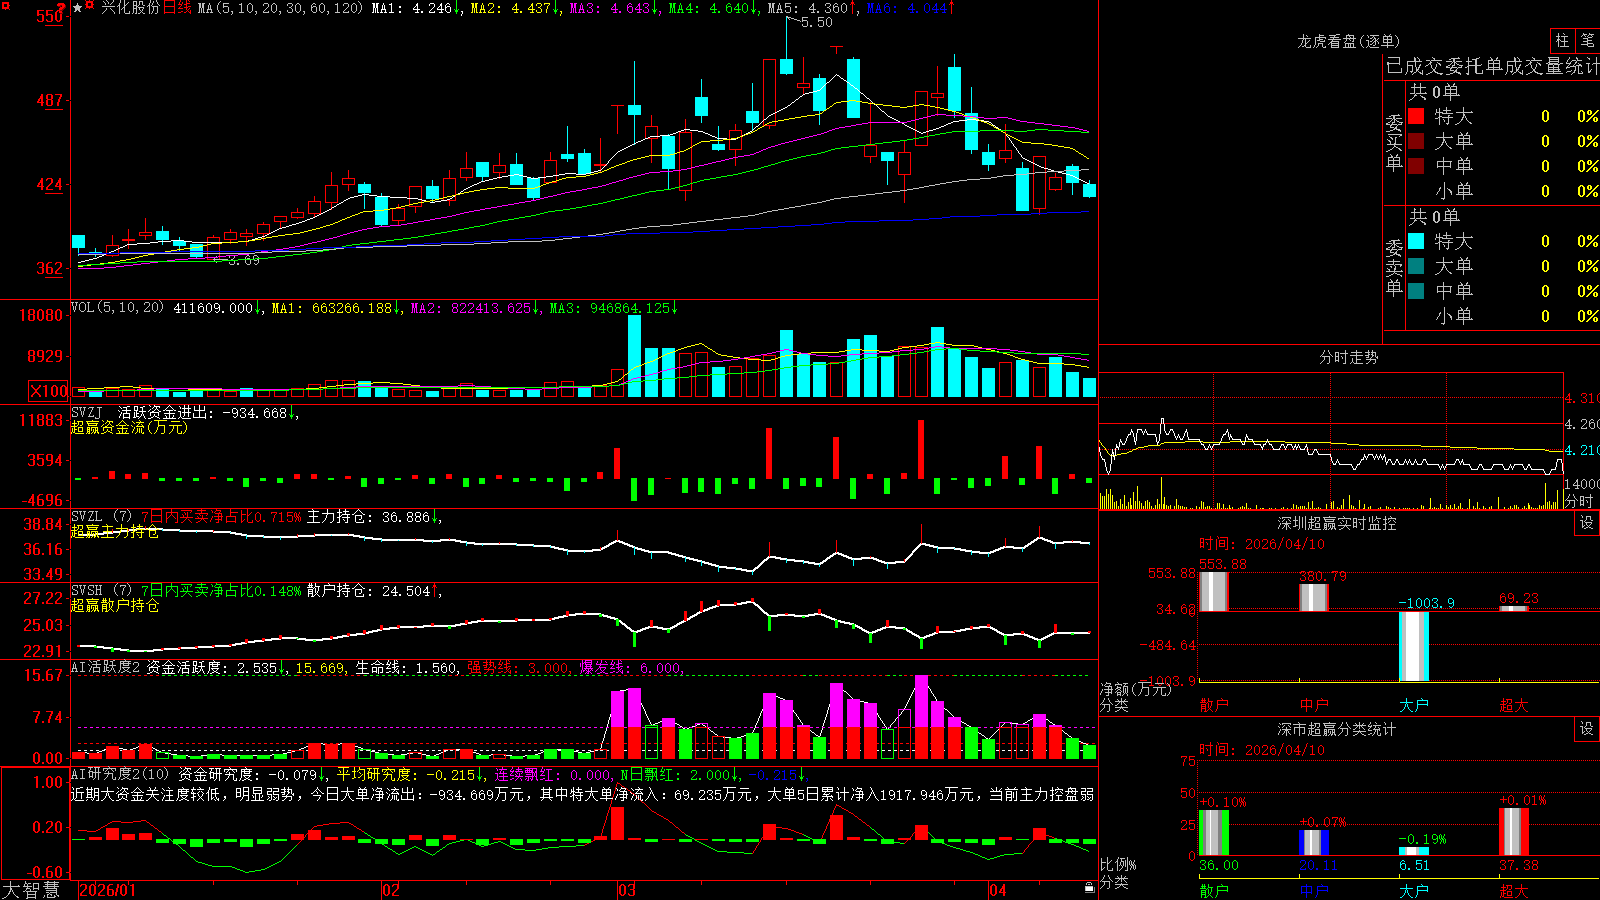Click the MA6: 4.044 value
This screenshot has height=900, width=1600.
(x=911, y=8)
